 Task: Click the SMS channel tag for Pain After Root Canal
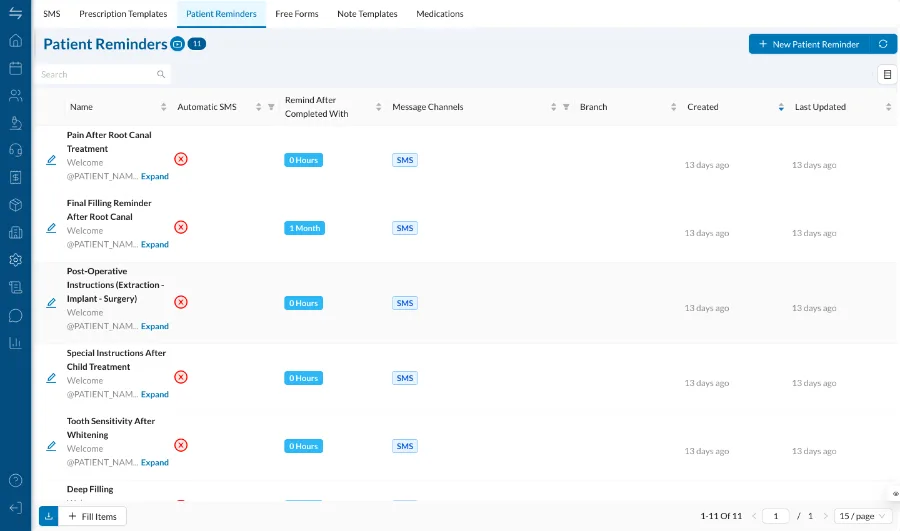coord(405,160)
